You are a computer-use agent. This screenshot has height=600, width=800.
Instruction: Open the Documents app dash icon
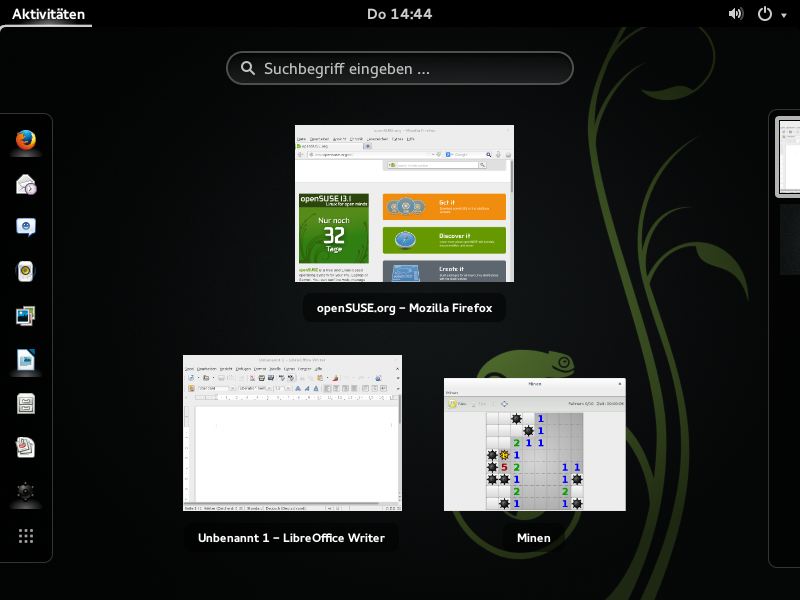click(x=26, y=447)
